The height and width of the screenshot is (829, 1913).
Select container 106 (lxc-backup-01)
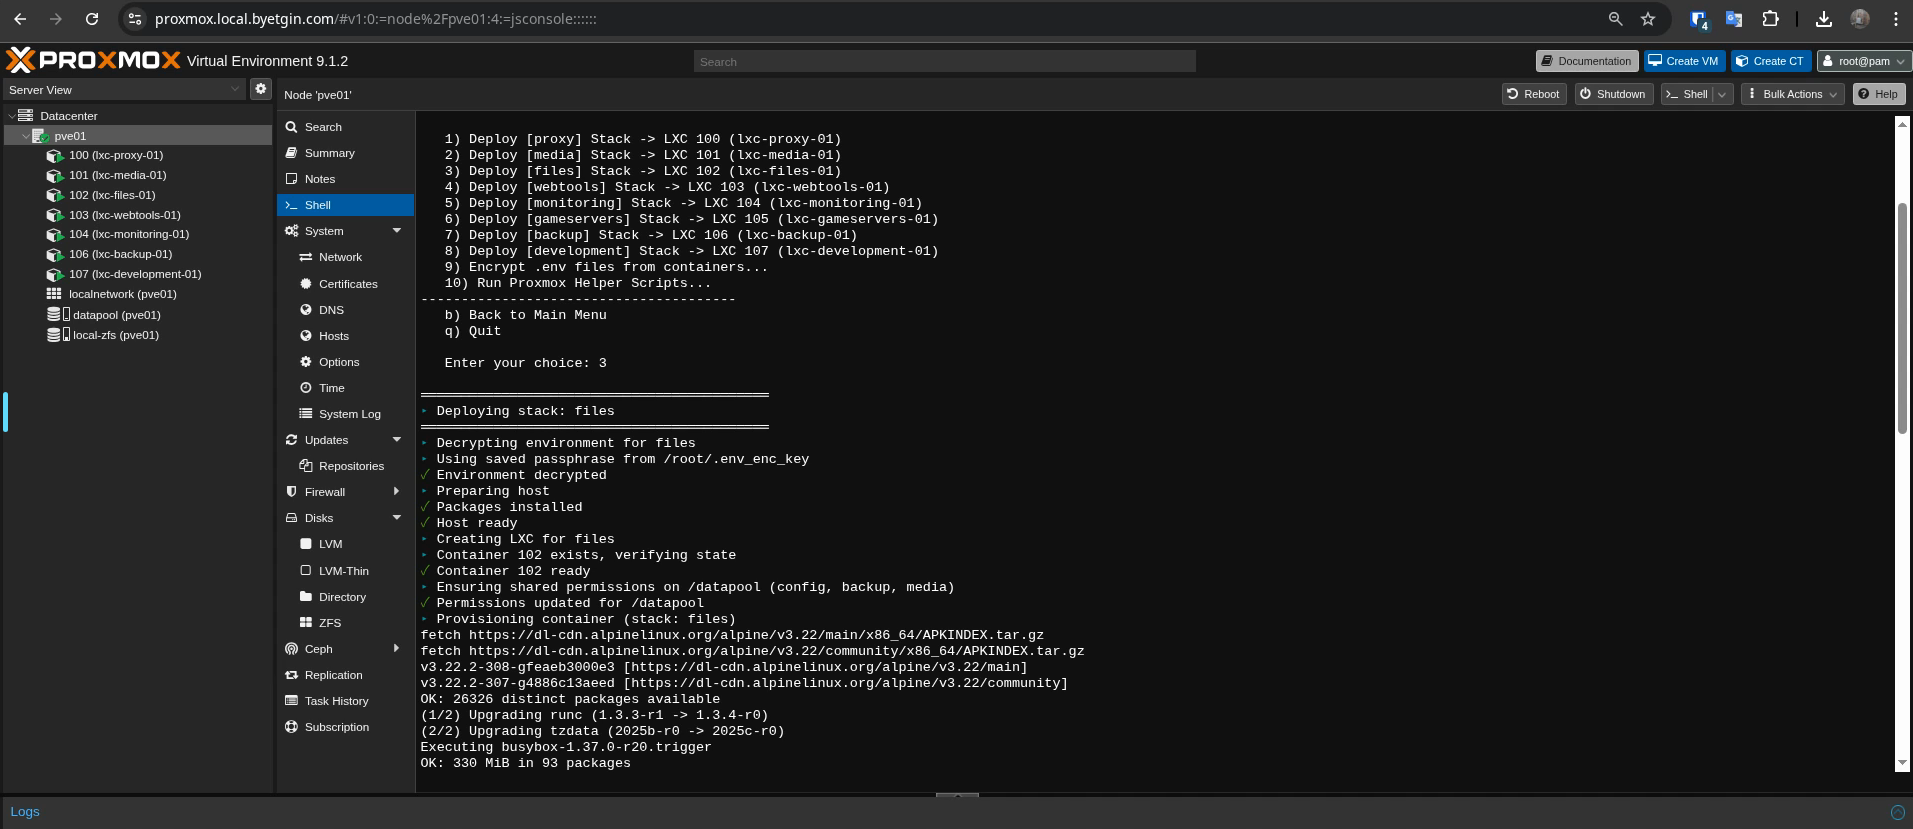pos(120,254)
